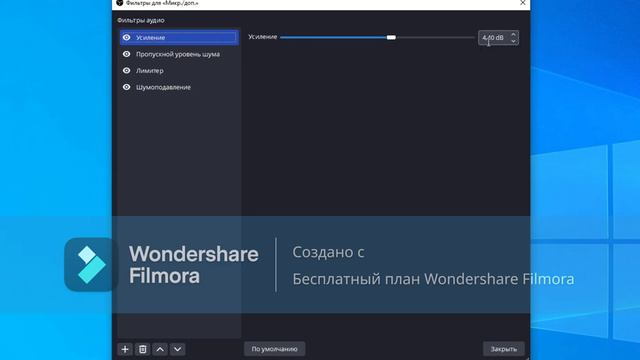
Task: Select the Шумоподавление filter
Action: click(179, 87)
